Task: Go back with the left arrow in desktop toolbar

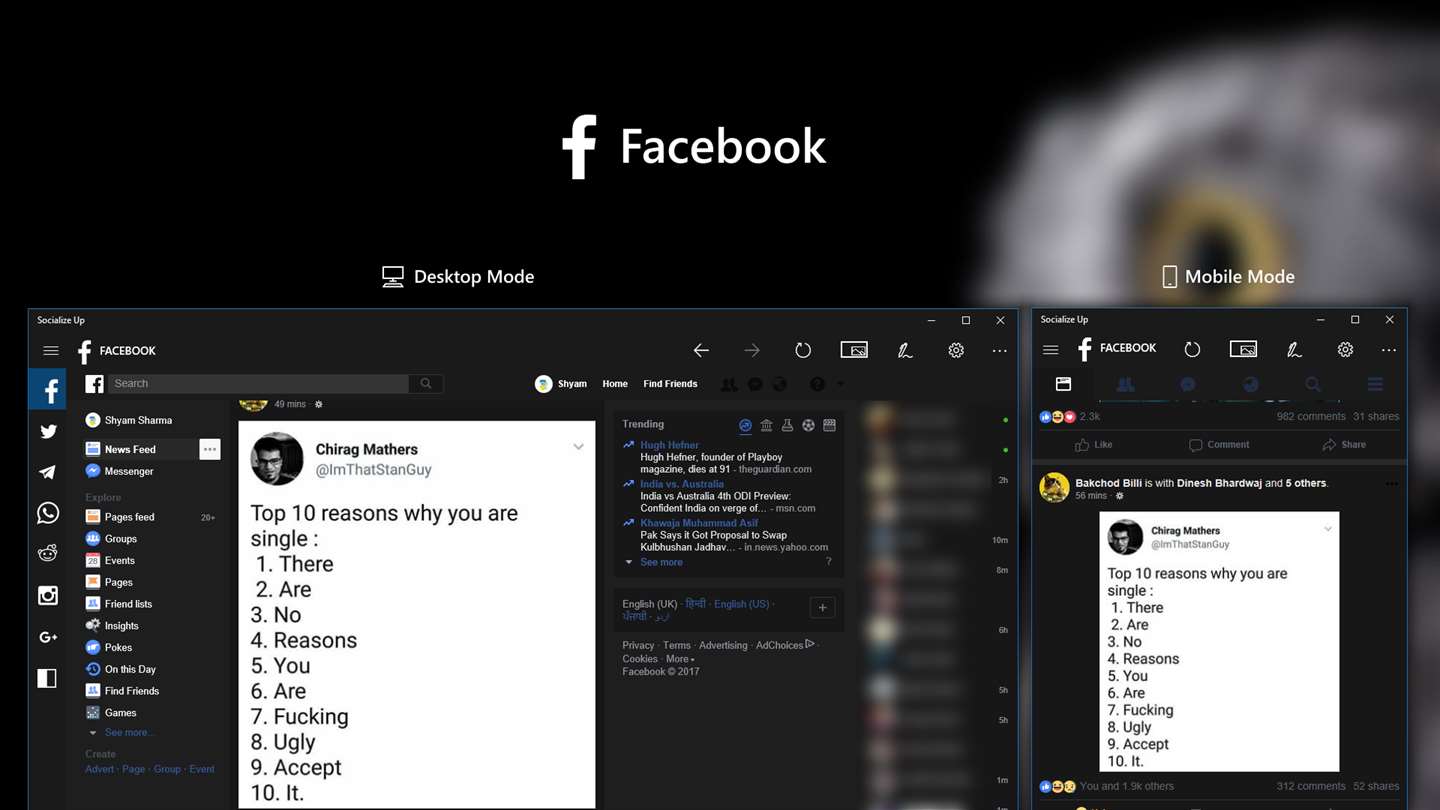Action: [701, 350]
